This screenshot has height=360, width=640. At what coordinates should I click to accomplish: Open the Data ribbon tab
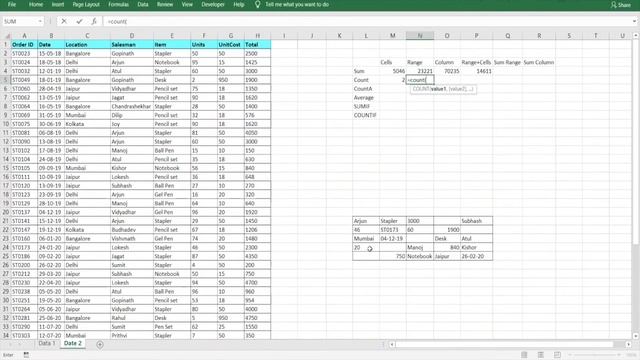(142, 4)
